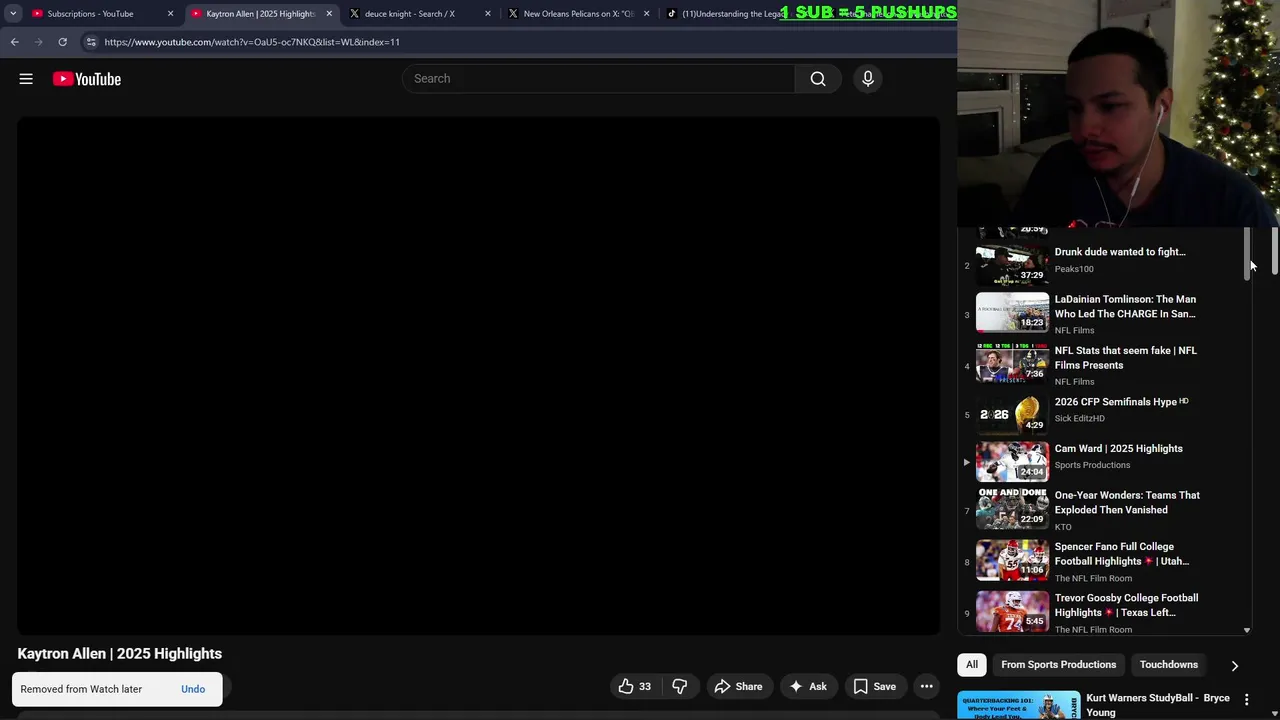Undo removal from Watch later
This screenshot has width=1280, height=720.
193,689
